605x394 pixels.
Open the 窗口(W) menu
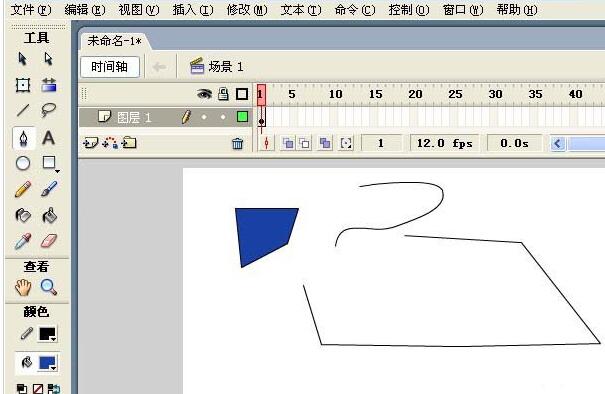coord(463,10)
